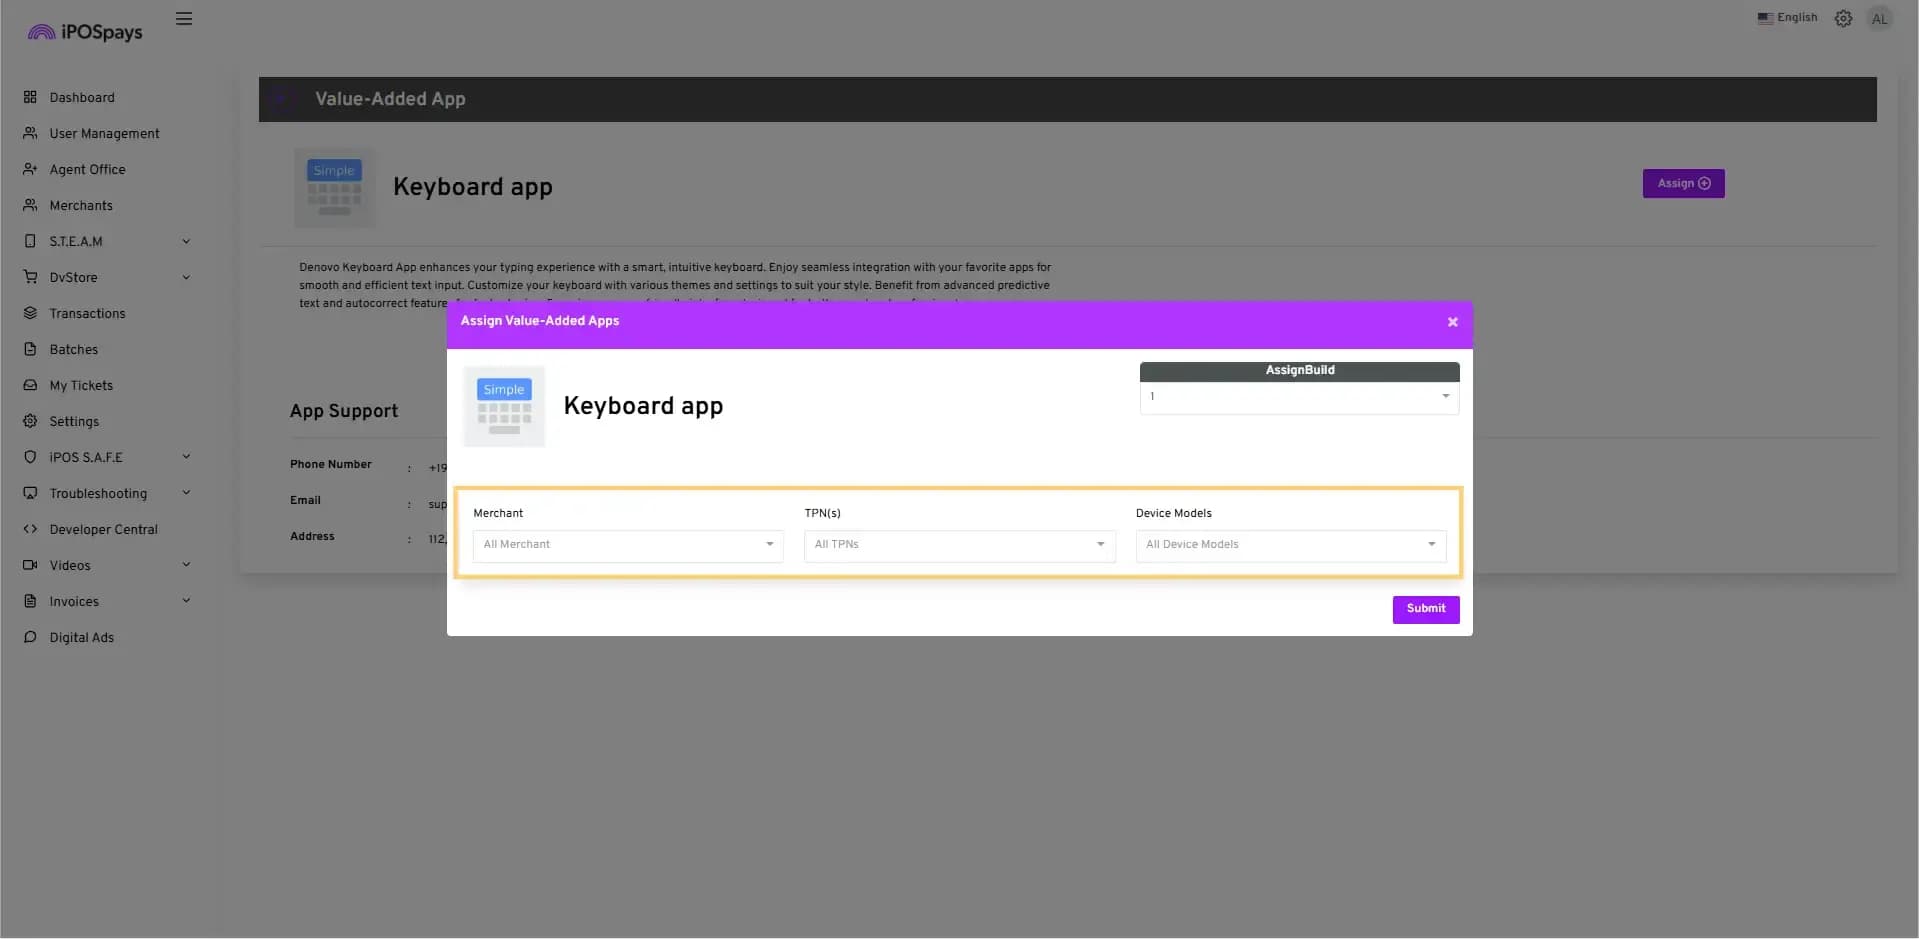Go to Transactions in sidebar
Screen dimensions: 1919x939
(87, 313)
